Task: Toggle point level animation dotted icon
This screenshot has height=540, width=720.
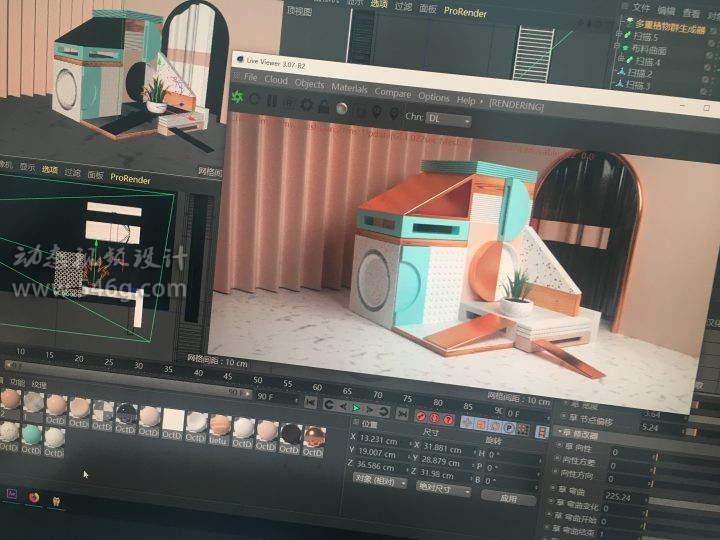Action: point(523,430)
